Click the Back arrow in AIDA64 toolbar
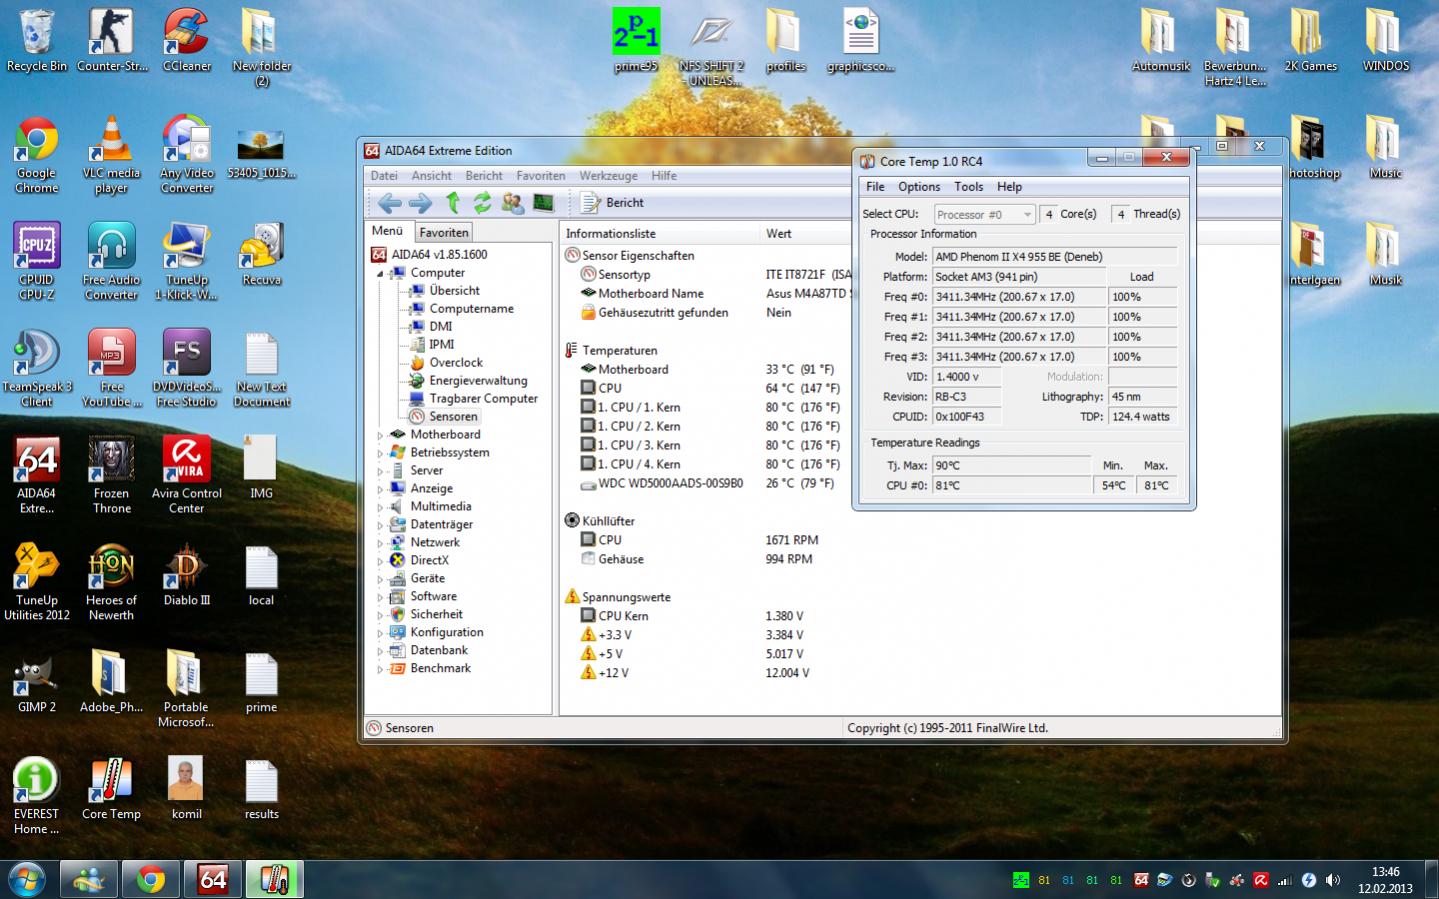The image size is (1439, 899). point(390,203)
